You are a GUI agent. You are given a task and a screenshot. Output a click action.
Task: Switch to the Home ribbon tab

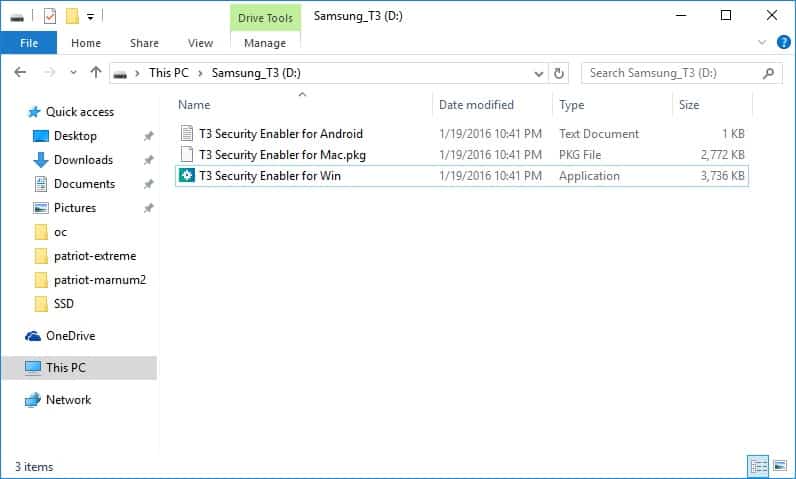(86, 43)
